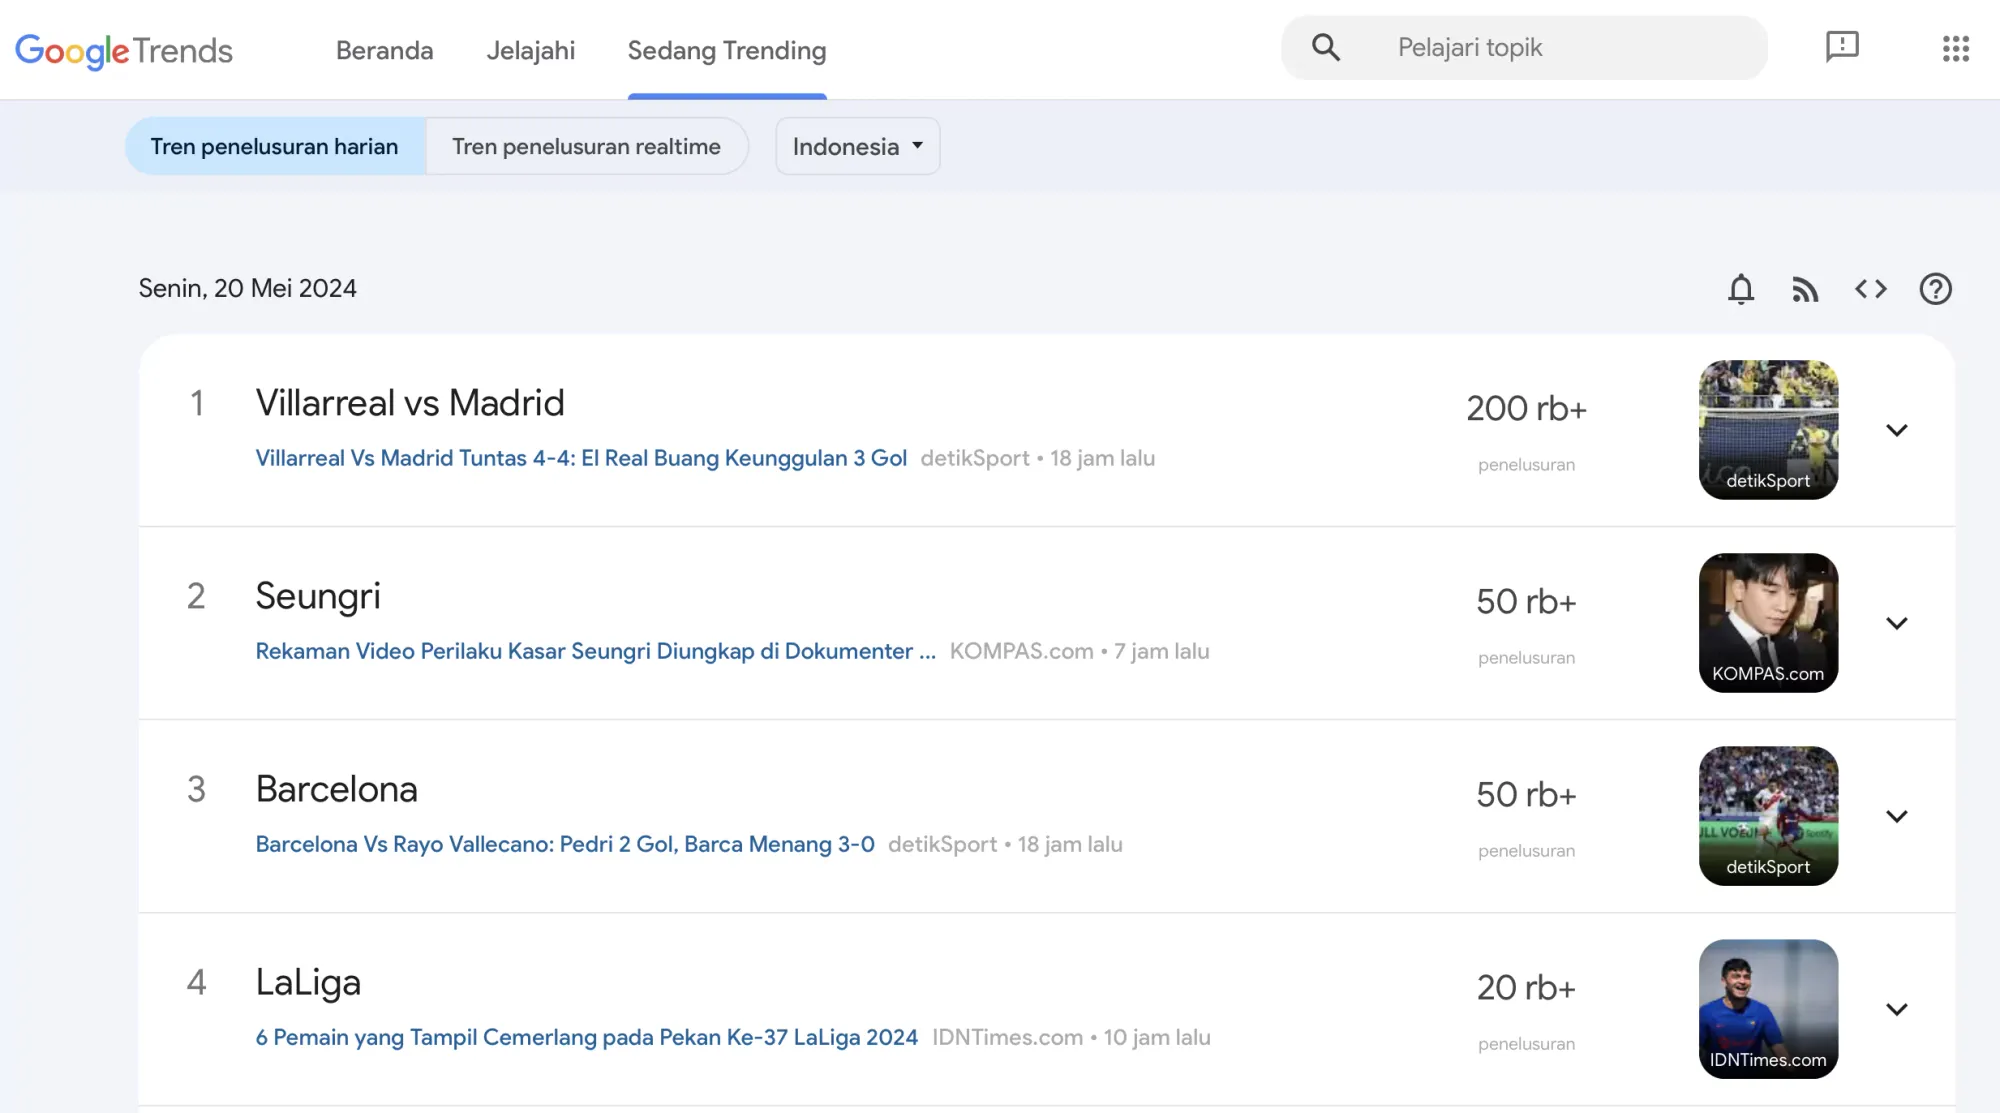Screen dimensions: 2000x1113
Task: Expand the Seungri trend details
Action: 1896,622
